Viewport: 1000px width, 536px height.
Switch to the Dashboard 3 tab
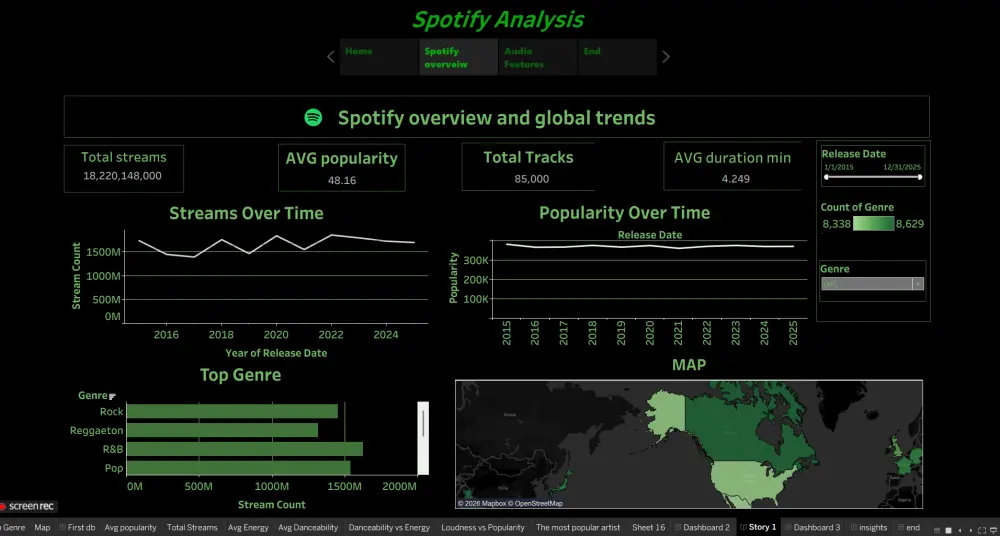pos(812,528)
